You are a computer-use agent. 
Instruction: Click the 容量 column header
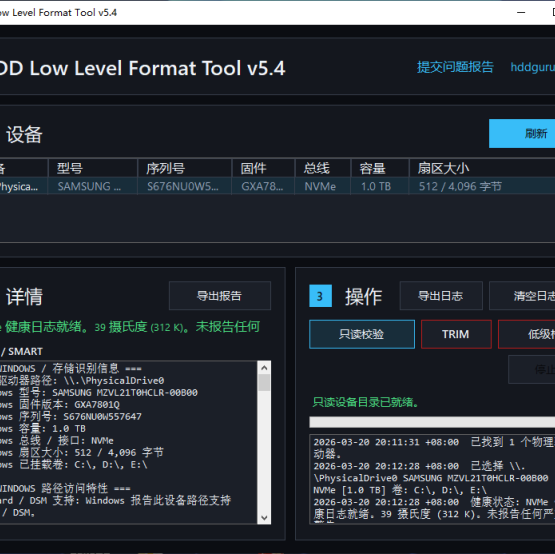pos(380,168)
